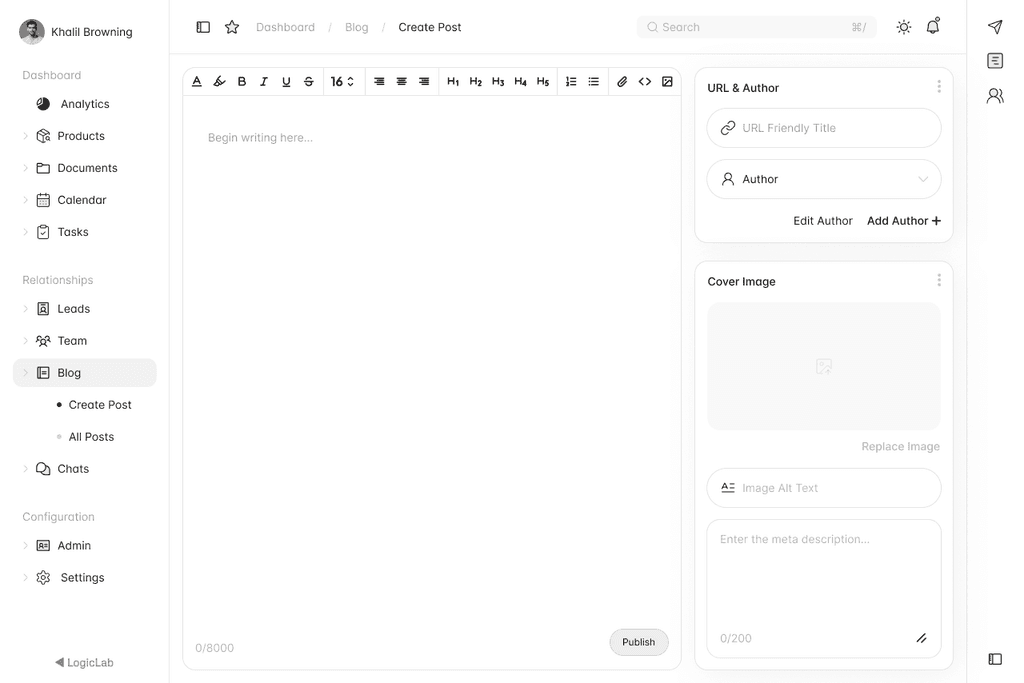
Task: Open the code block tool
Action: pyautogui.click(x=644, y=81)
